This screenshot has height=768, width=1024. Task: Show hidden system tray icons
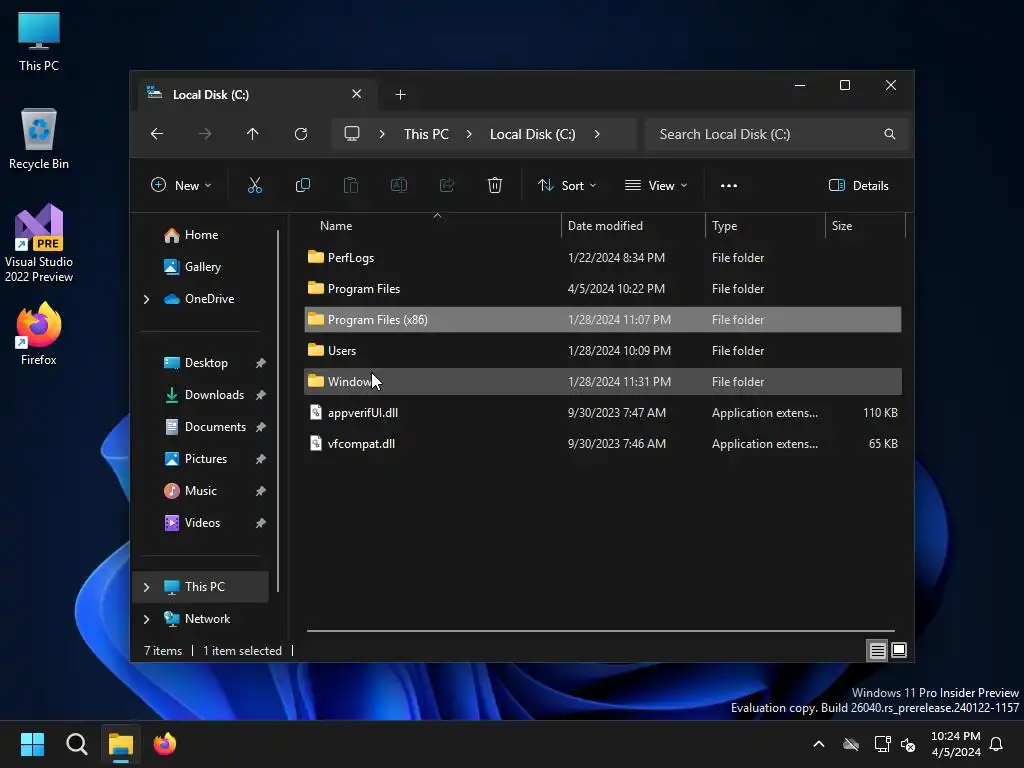(819, 744)
